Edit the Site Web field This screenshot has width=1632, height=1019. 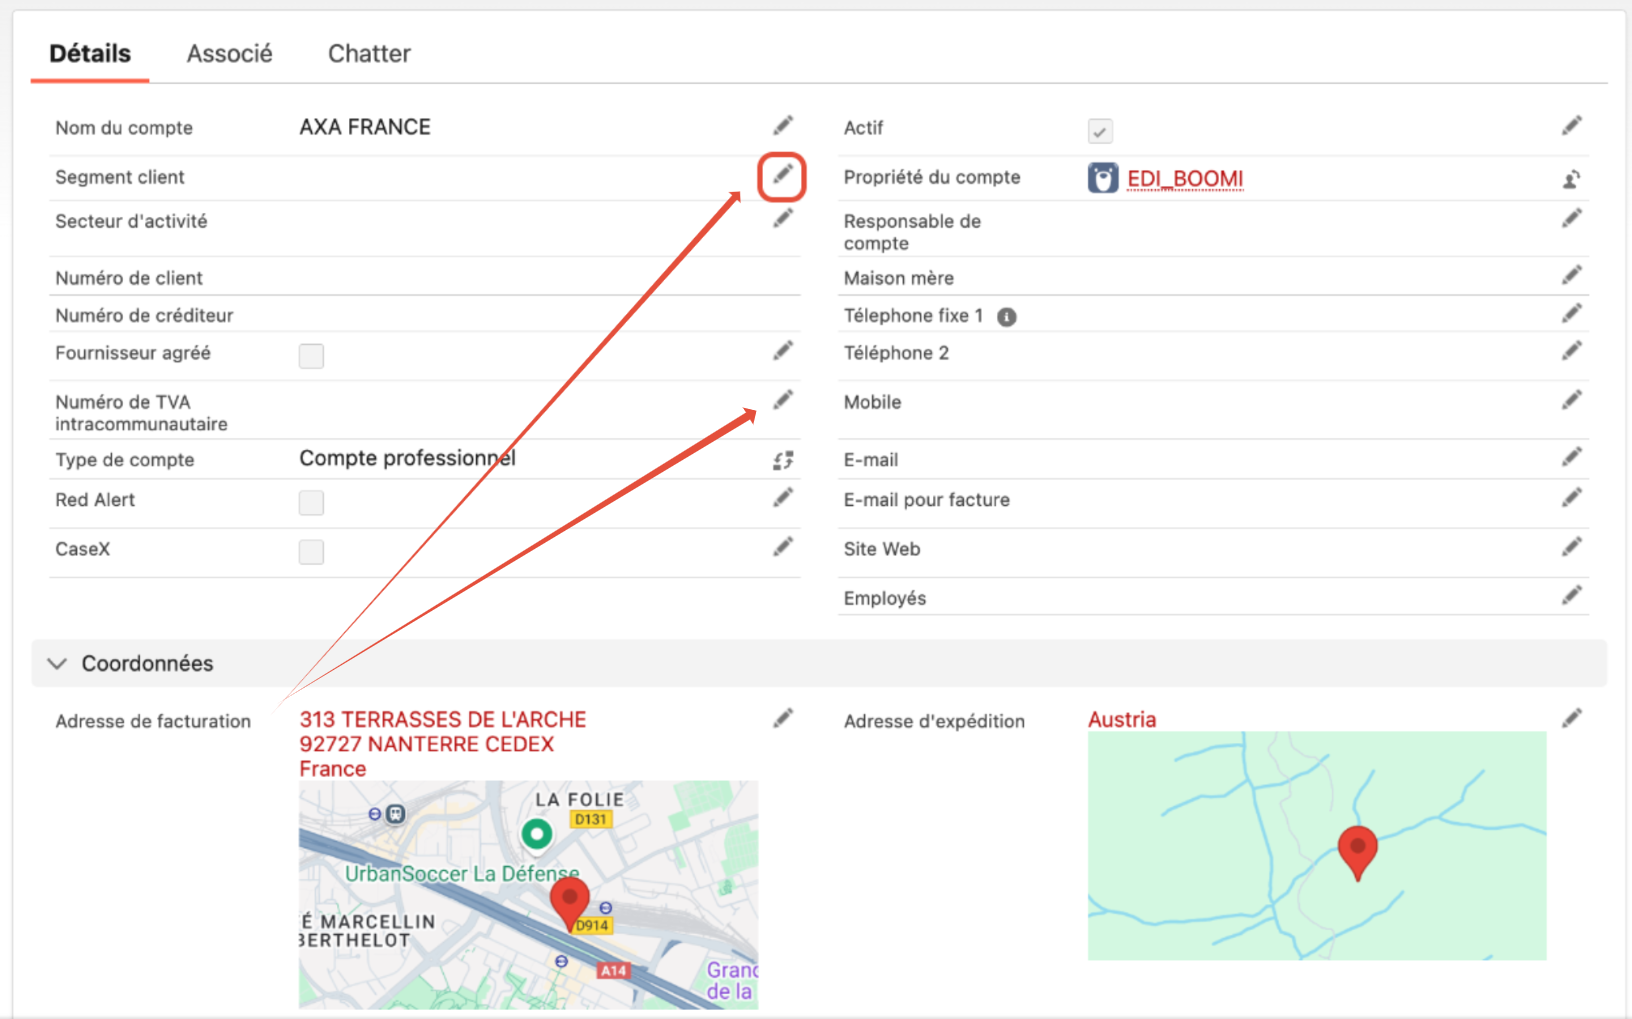pos(1572,547)
